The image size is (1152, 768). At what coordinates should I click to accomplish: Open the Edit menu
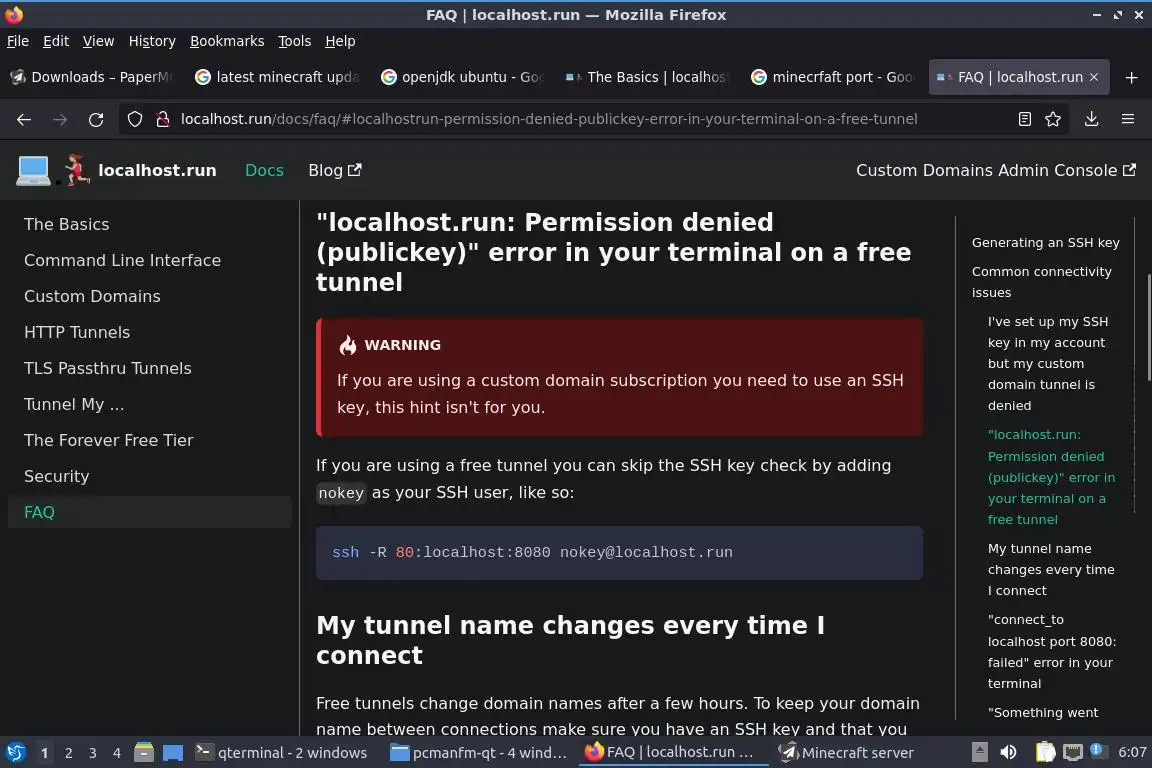coord(56,41)
